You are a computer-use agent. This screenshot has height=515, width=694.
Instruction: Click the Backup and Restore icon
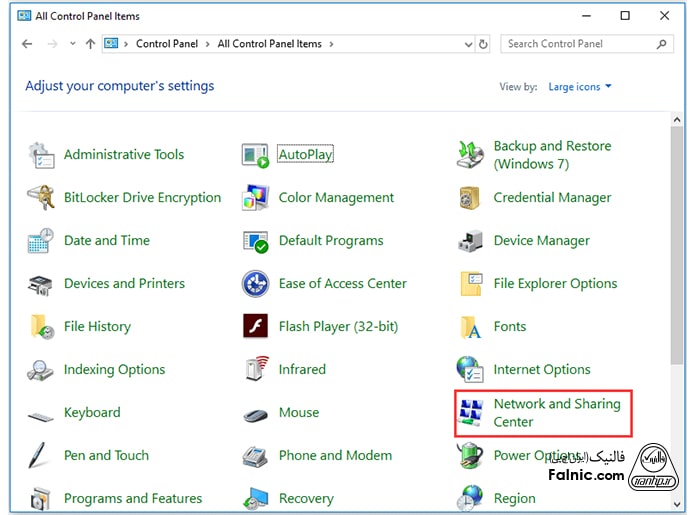[470, 155]
